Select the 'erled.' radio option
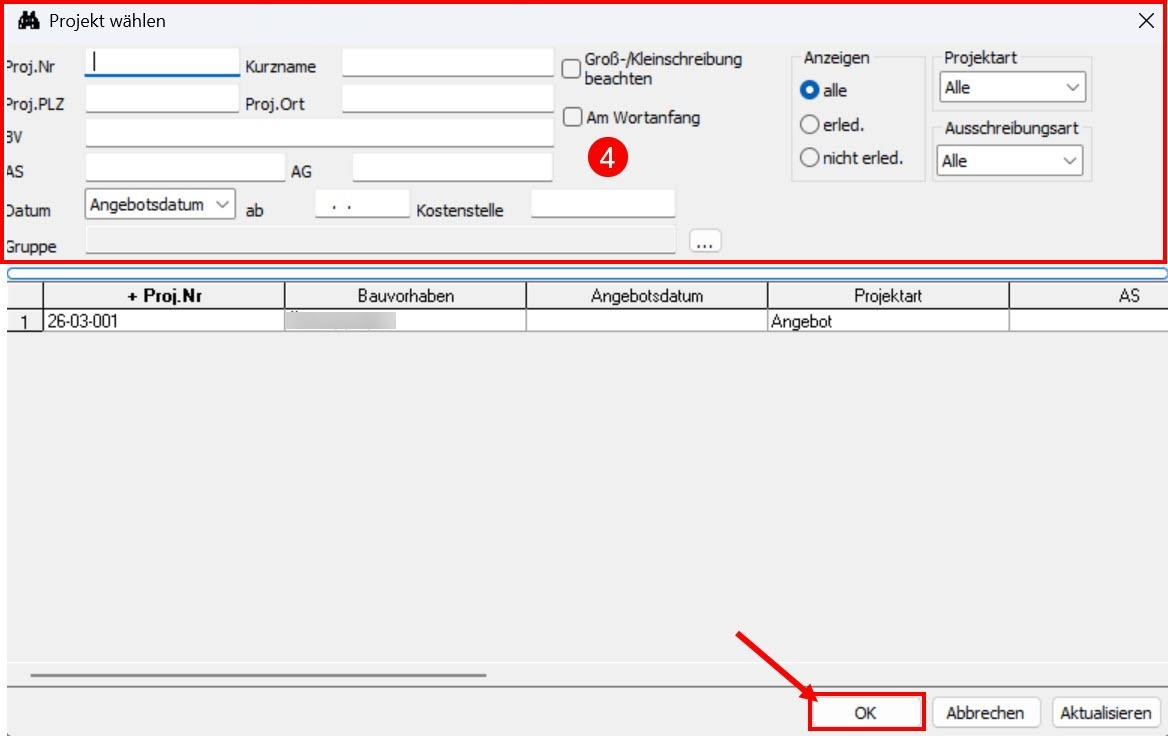Image resolution: width=1168 pixels, height=736 pixels. [x=809, y=124]
